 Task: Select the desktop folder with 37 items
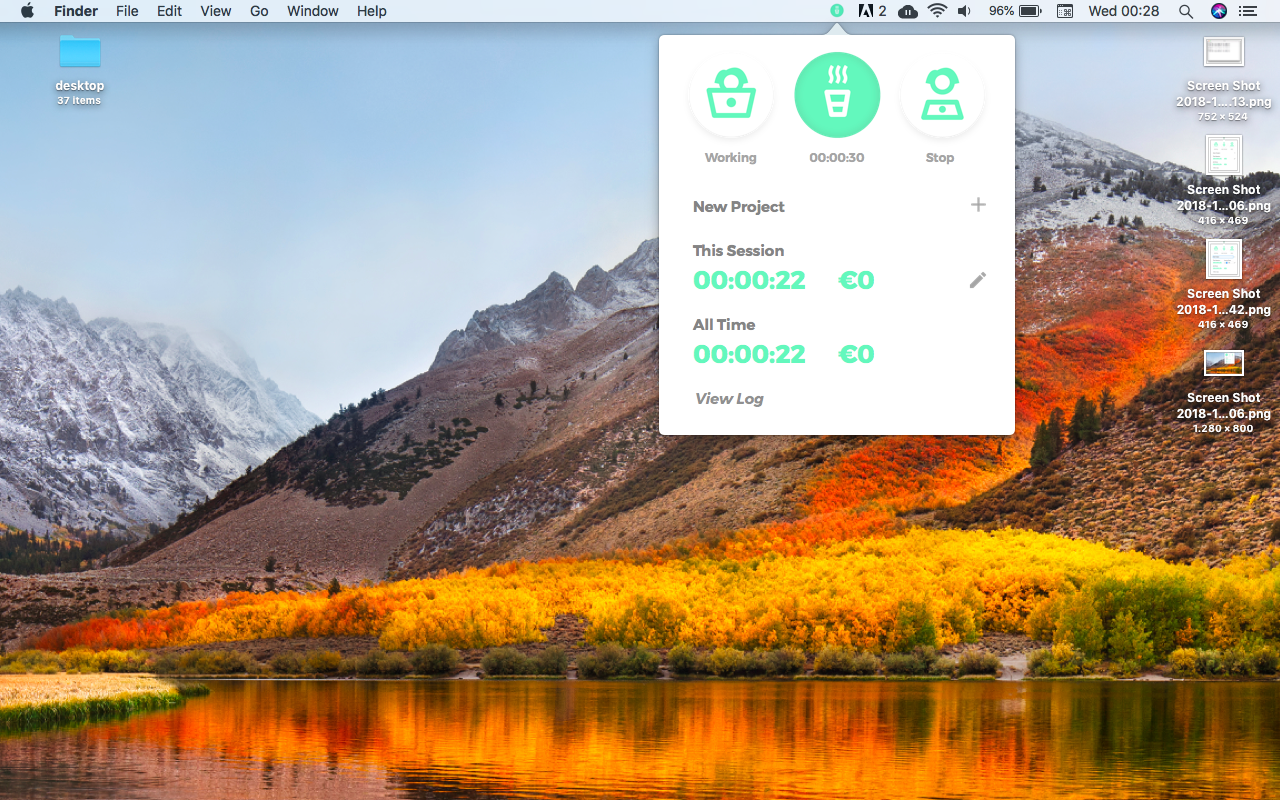[79, 70]
